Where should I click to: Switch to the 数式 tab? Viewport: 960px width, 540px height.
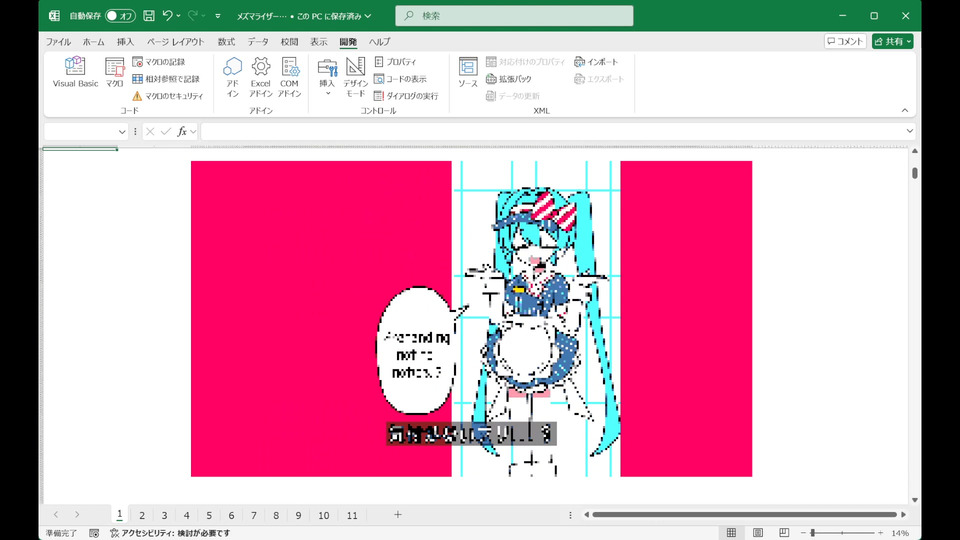(x=226, y=42)
